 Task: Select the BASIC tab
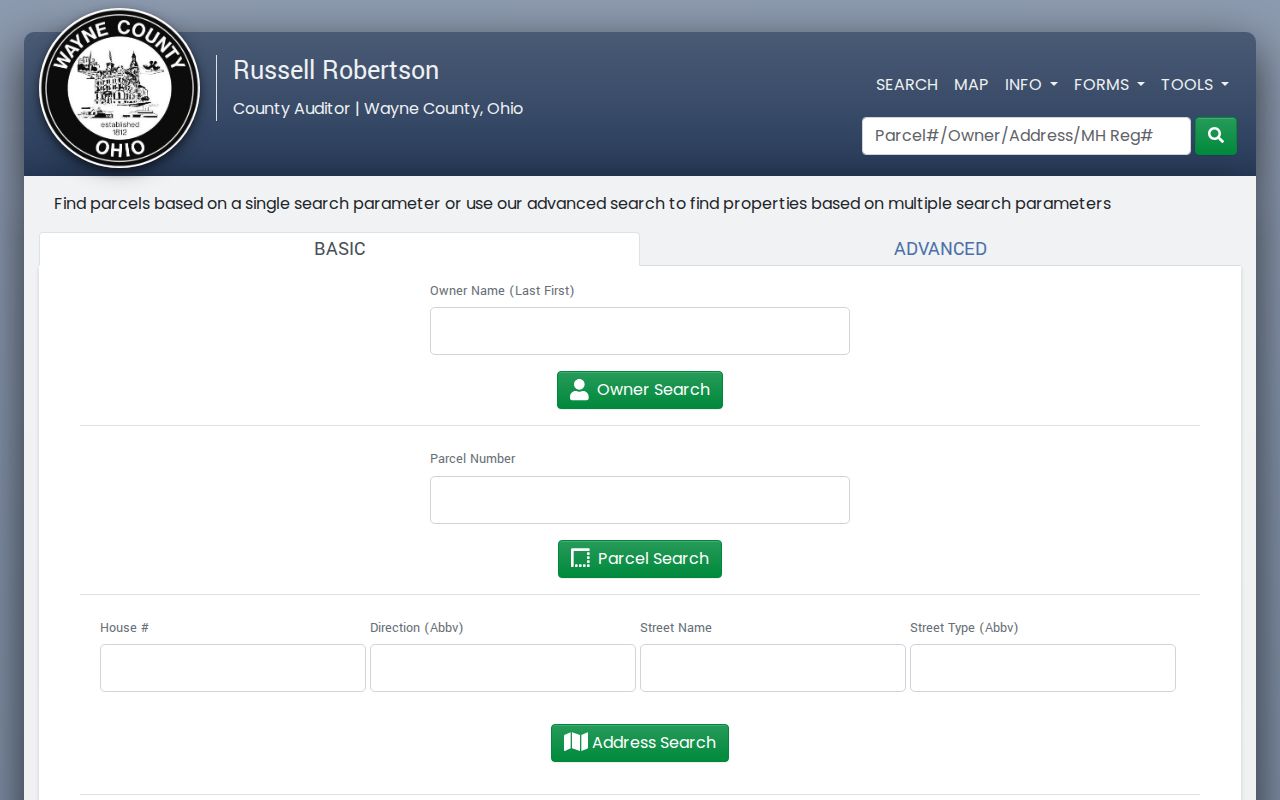point(340,249)
